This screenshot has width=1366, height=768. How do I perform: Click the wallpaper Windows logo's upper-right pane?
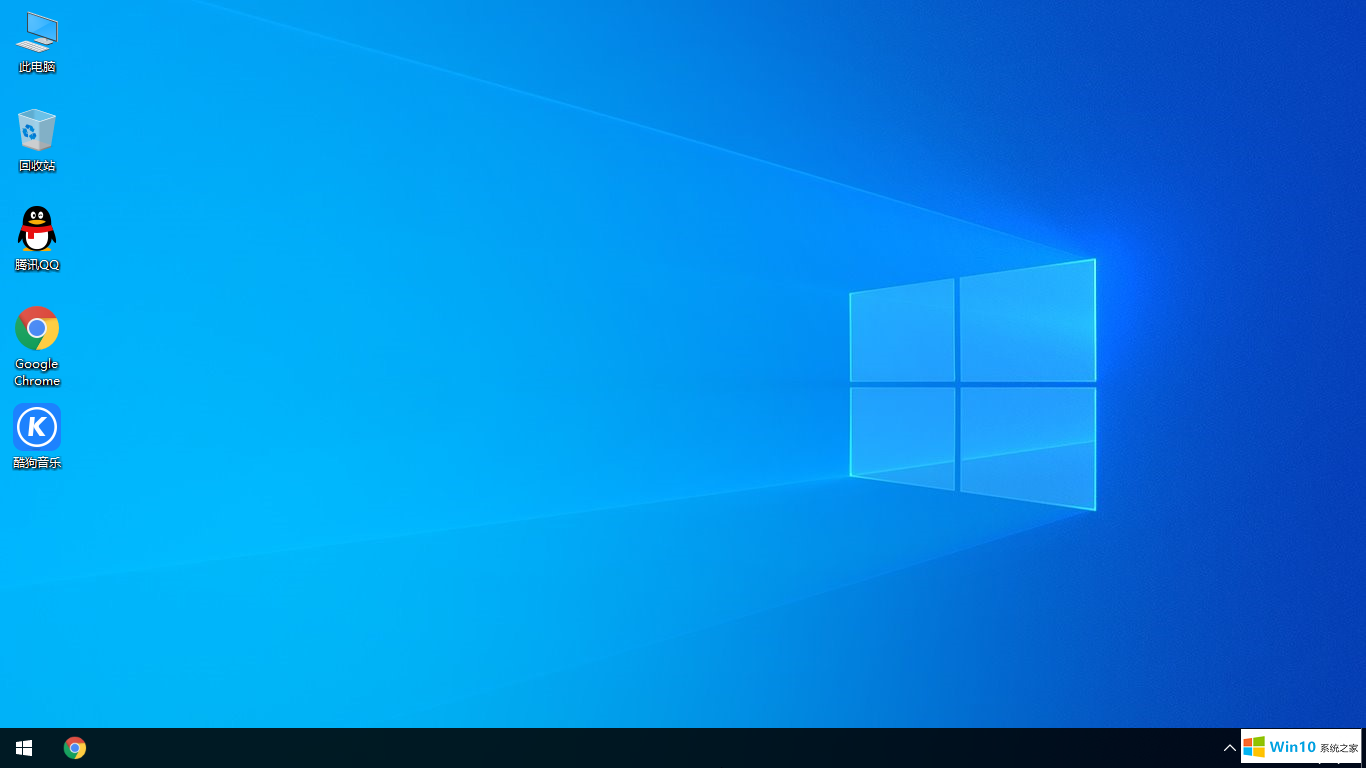(x=1027, y=322)
